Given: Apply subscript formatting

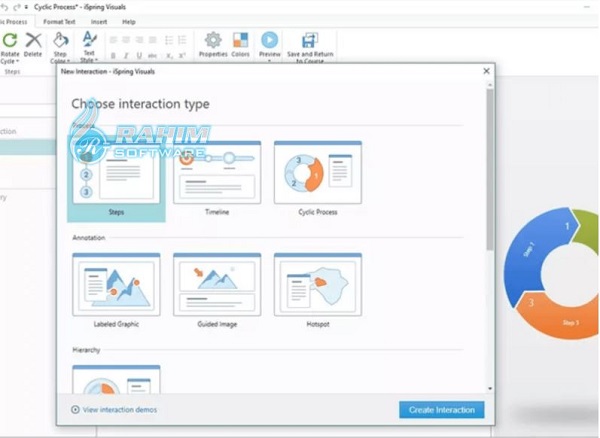Looking at the screenshot, I should coord(169,56).
